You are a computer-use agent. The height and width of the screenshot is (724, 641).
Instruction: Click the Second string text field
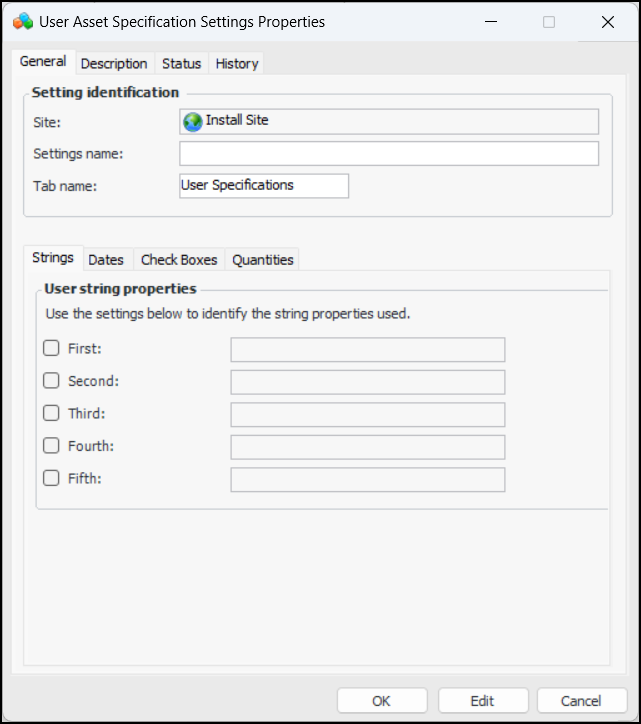[368, 382]
